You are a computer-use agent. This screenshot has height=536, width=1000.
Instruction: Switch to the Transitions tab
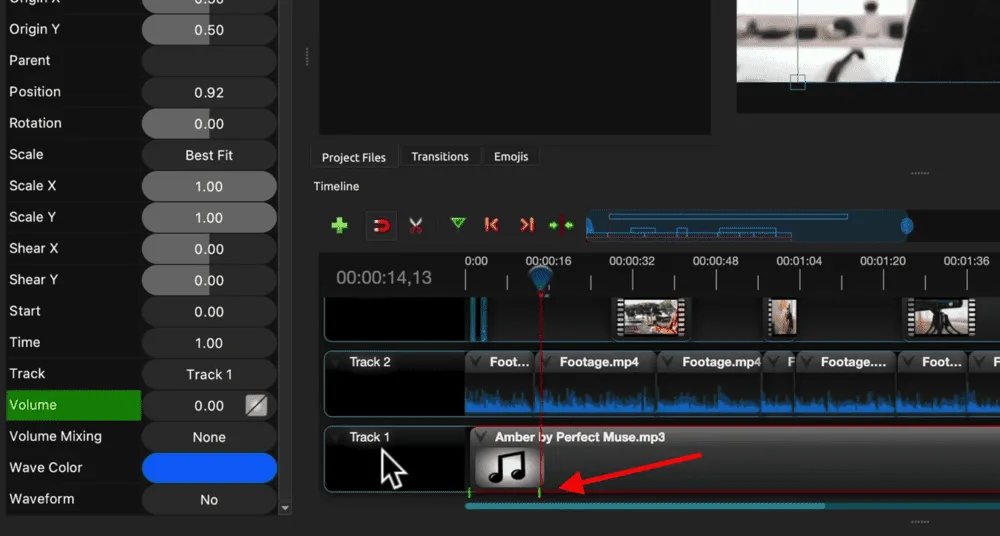point(439,157)
